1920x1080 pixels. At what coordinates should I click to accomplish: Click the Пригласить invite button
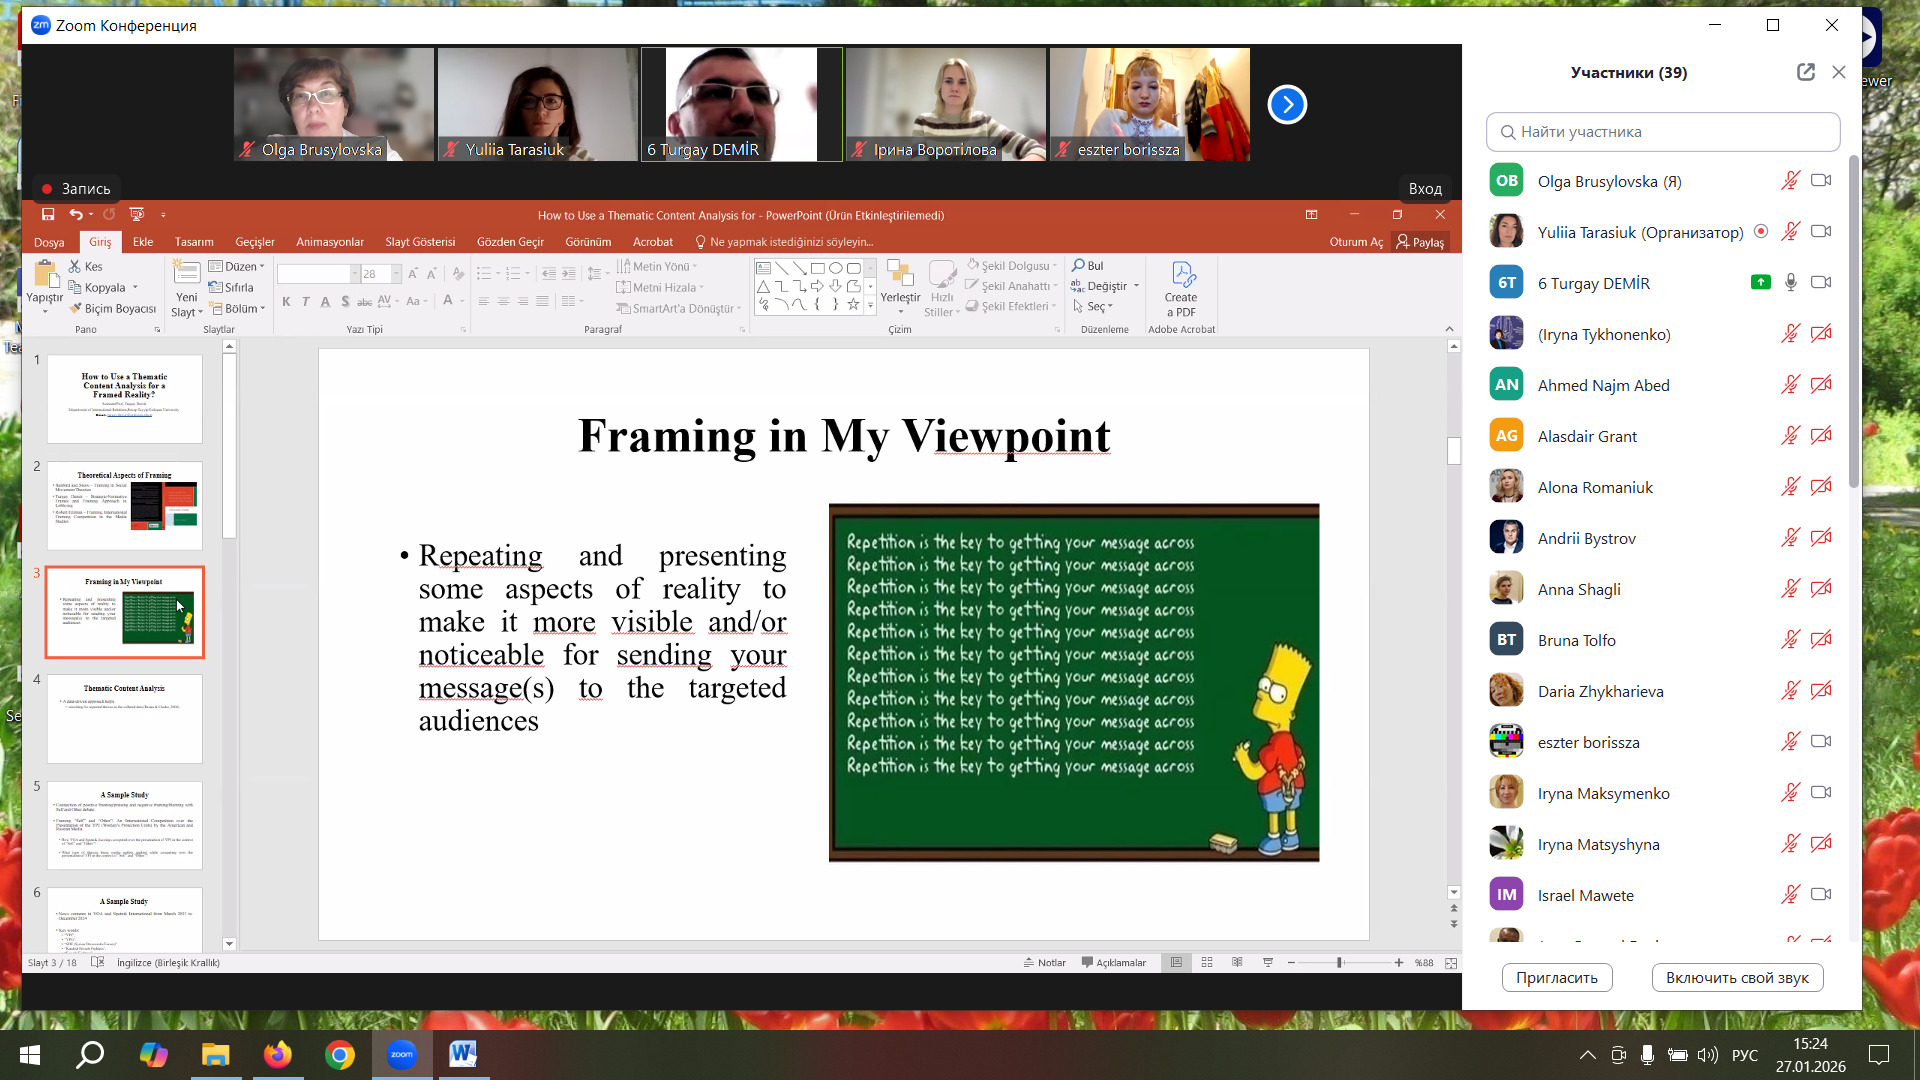(1556, 978)
